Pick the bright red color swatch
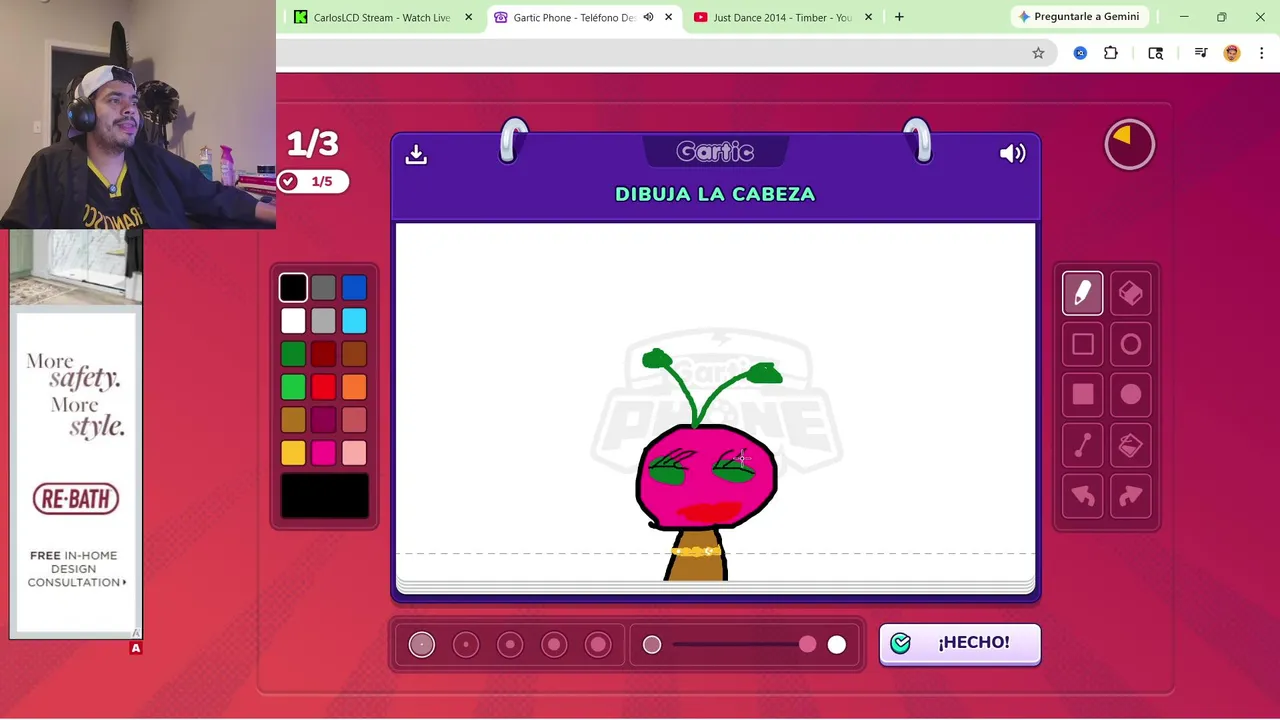The height and width of the screenshot is (720, 1280). (x=323, y=387)
